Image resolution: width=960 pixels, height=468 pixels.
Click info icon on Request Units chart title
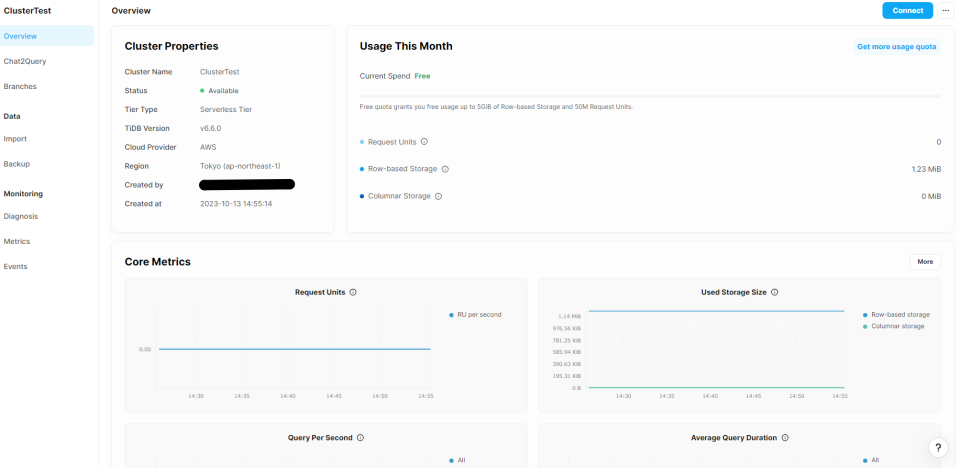(x=354, y=292)
